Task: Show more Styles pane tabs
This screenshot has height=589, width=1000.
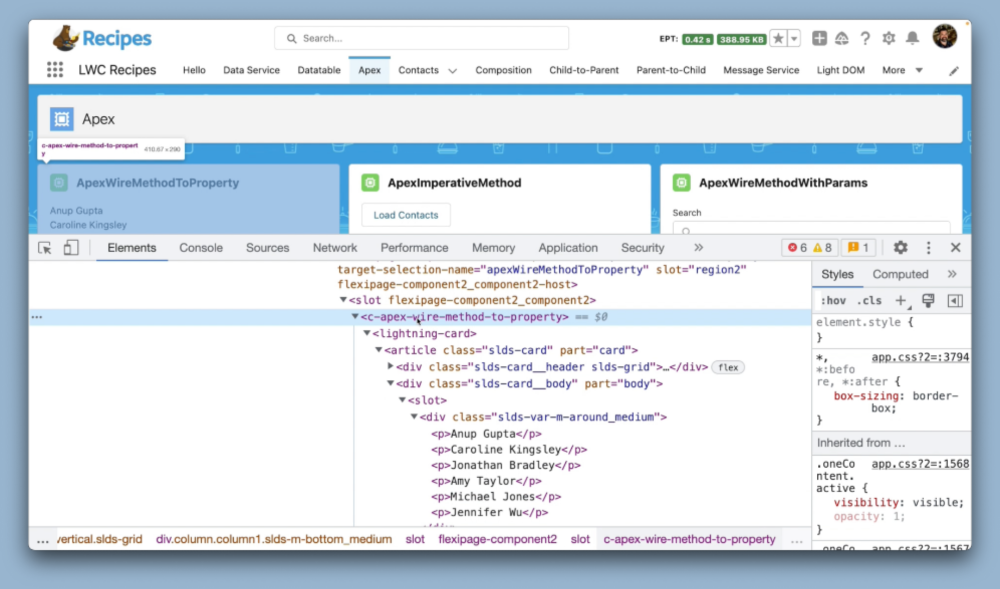Action: [952, 274]
